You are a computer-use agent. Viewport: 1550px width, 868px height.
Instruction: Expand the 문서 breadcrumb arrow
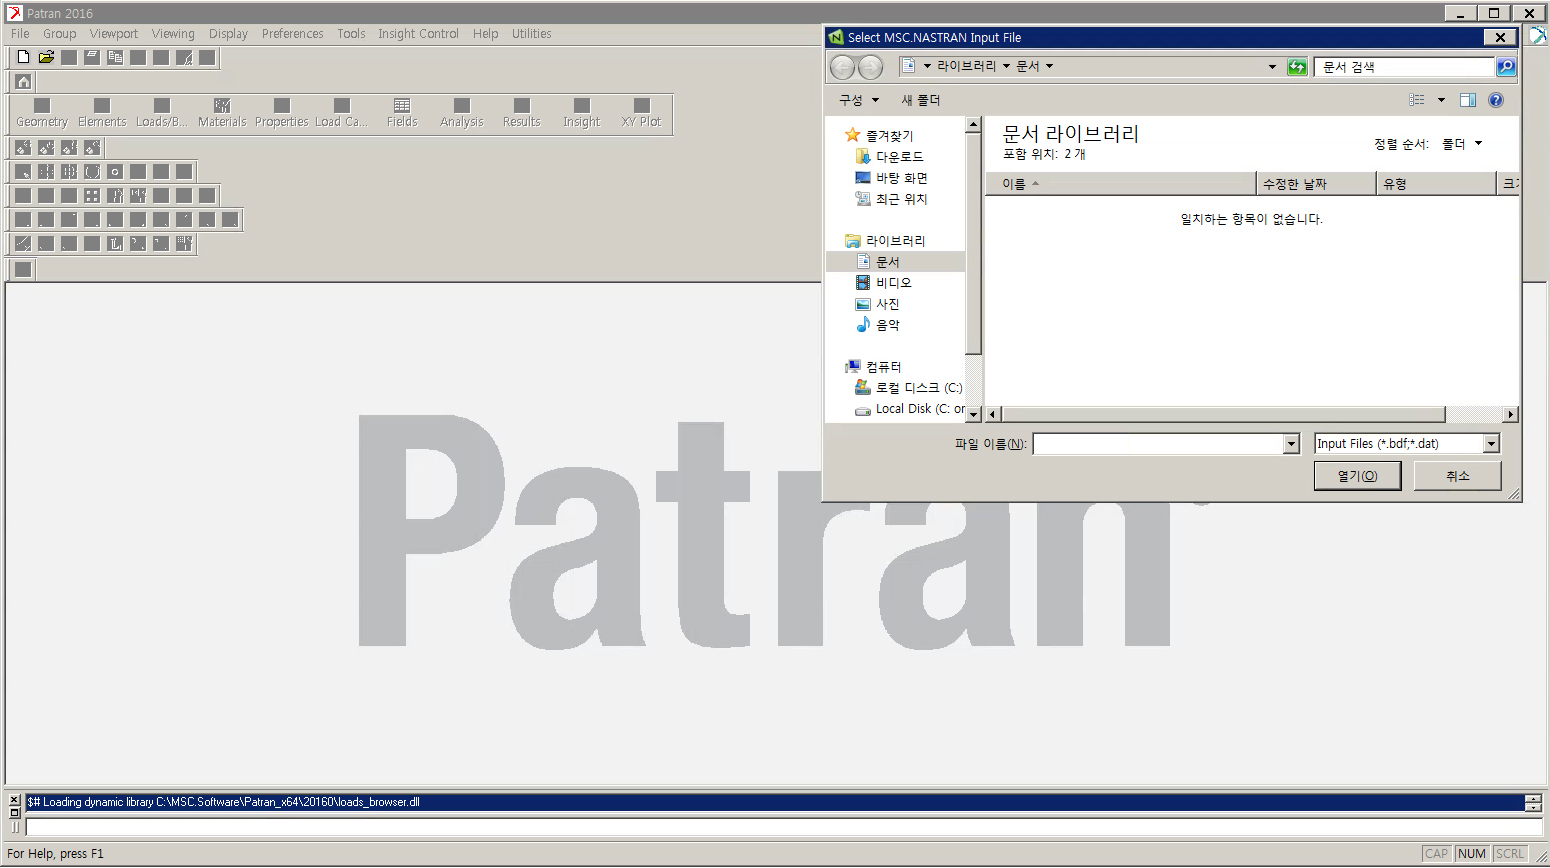click(x=1049, y=67)
